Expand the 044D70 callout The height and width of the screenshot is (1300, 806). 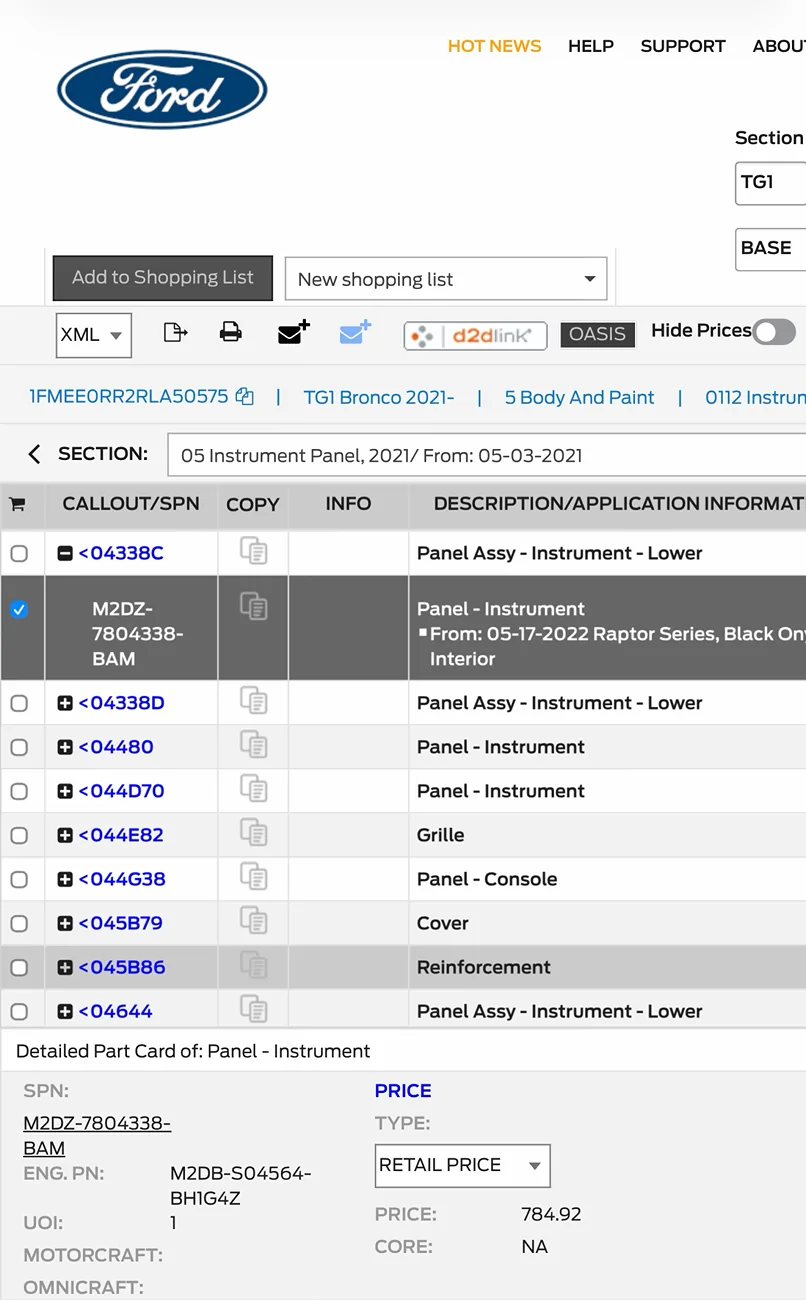(x=65, y=791)
